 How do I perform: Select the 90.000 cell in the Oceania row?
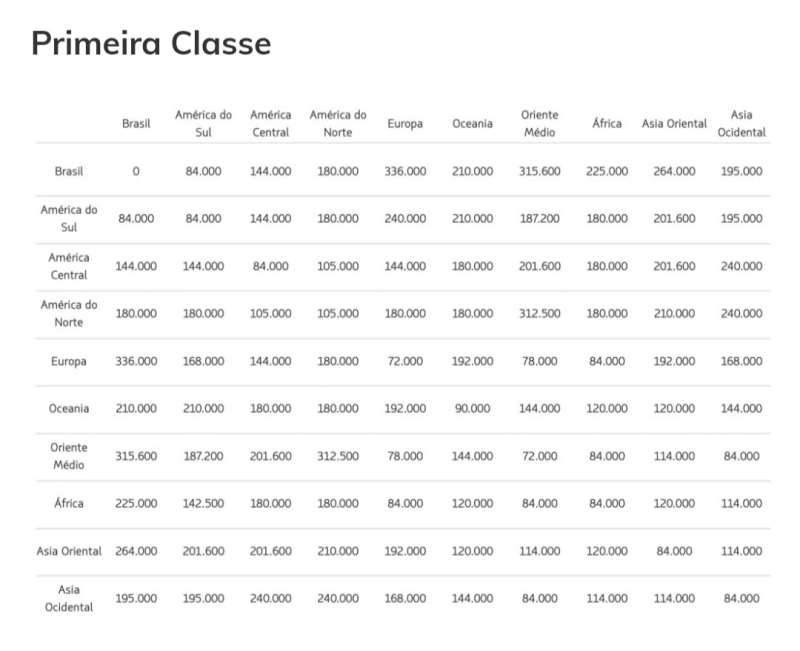[472, 408]
